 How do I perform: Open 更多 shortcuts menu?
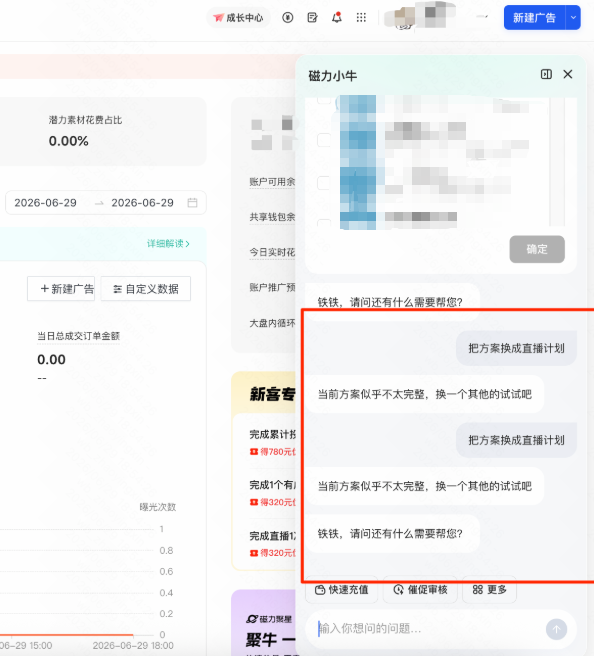coord(489,590)
